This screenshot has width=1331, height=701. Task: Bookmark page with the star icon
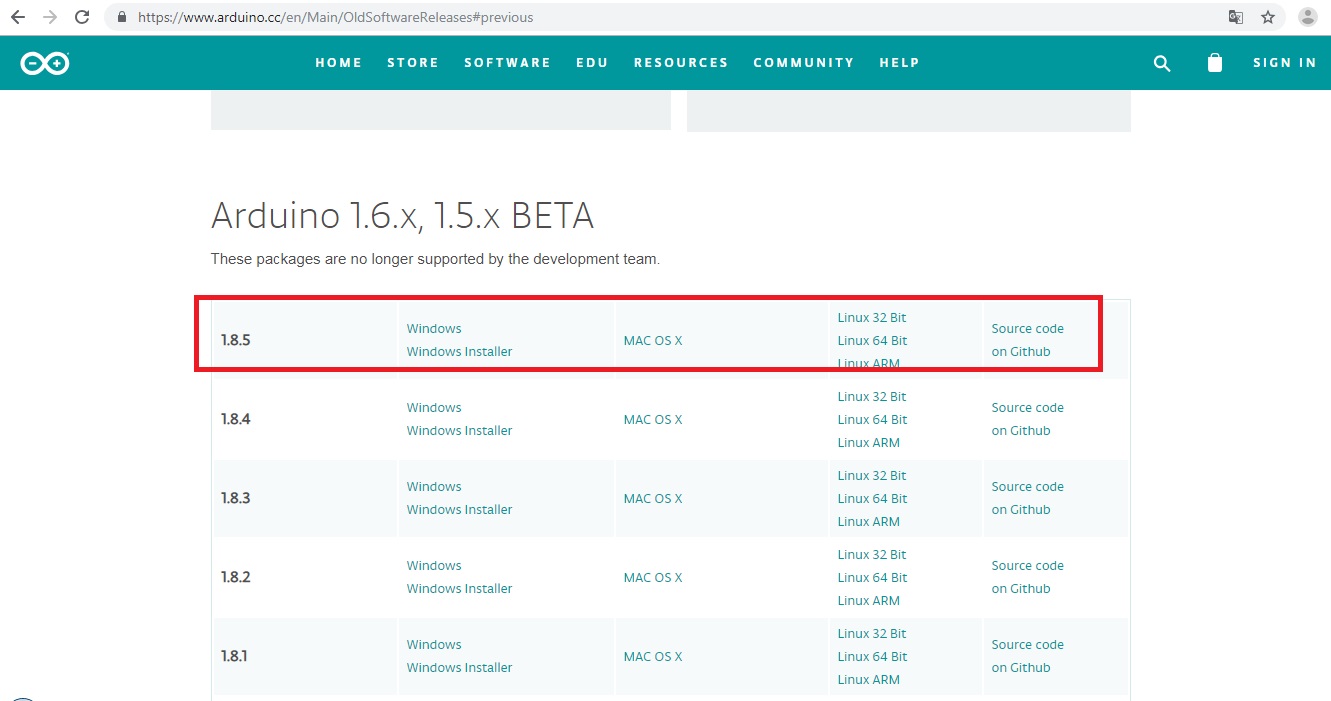(x=1268, y=17)
